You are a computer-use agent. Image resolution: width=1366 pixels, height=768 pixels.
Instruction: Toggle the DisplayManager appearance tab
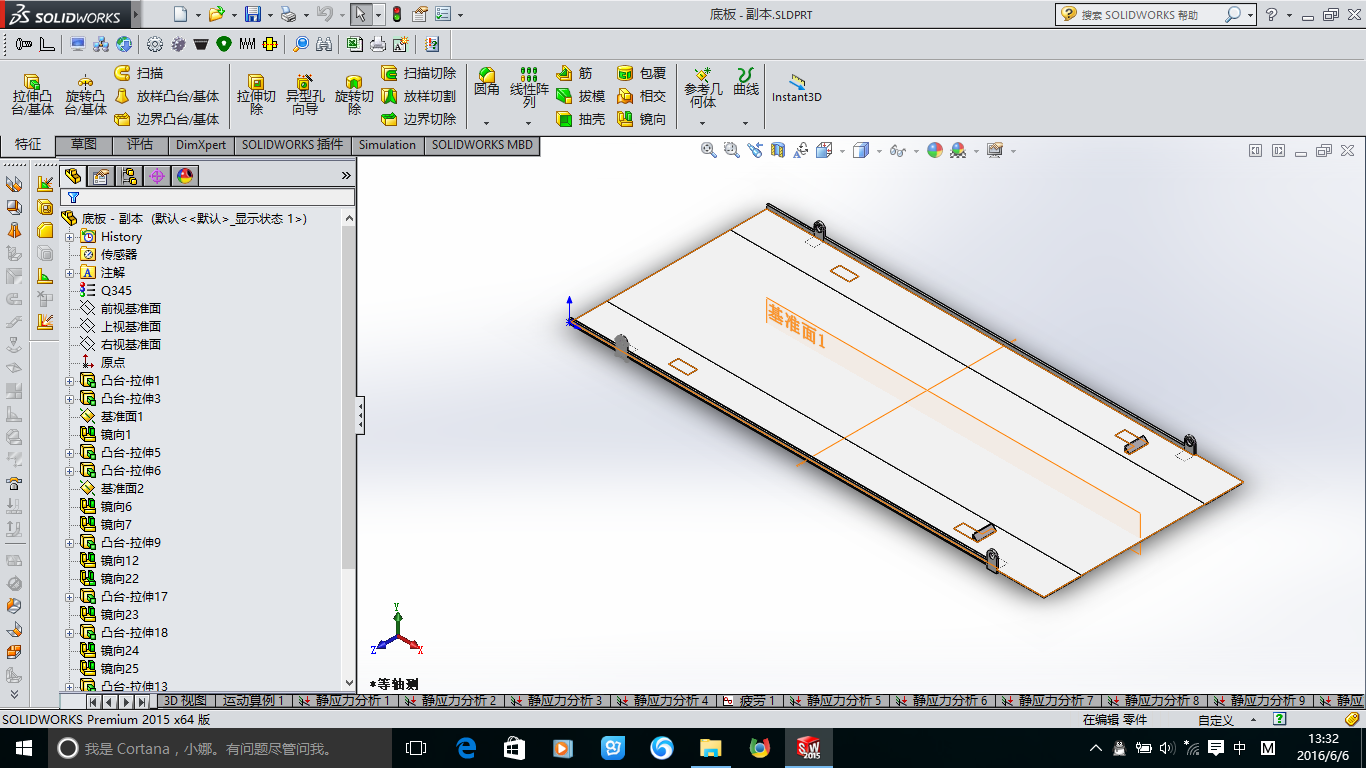pos(184,176)
